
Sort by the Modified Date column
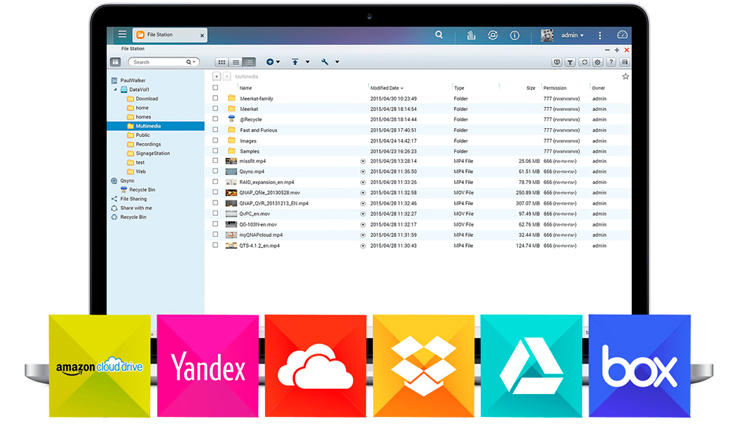[386, 88]
